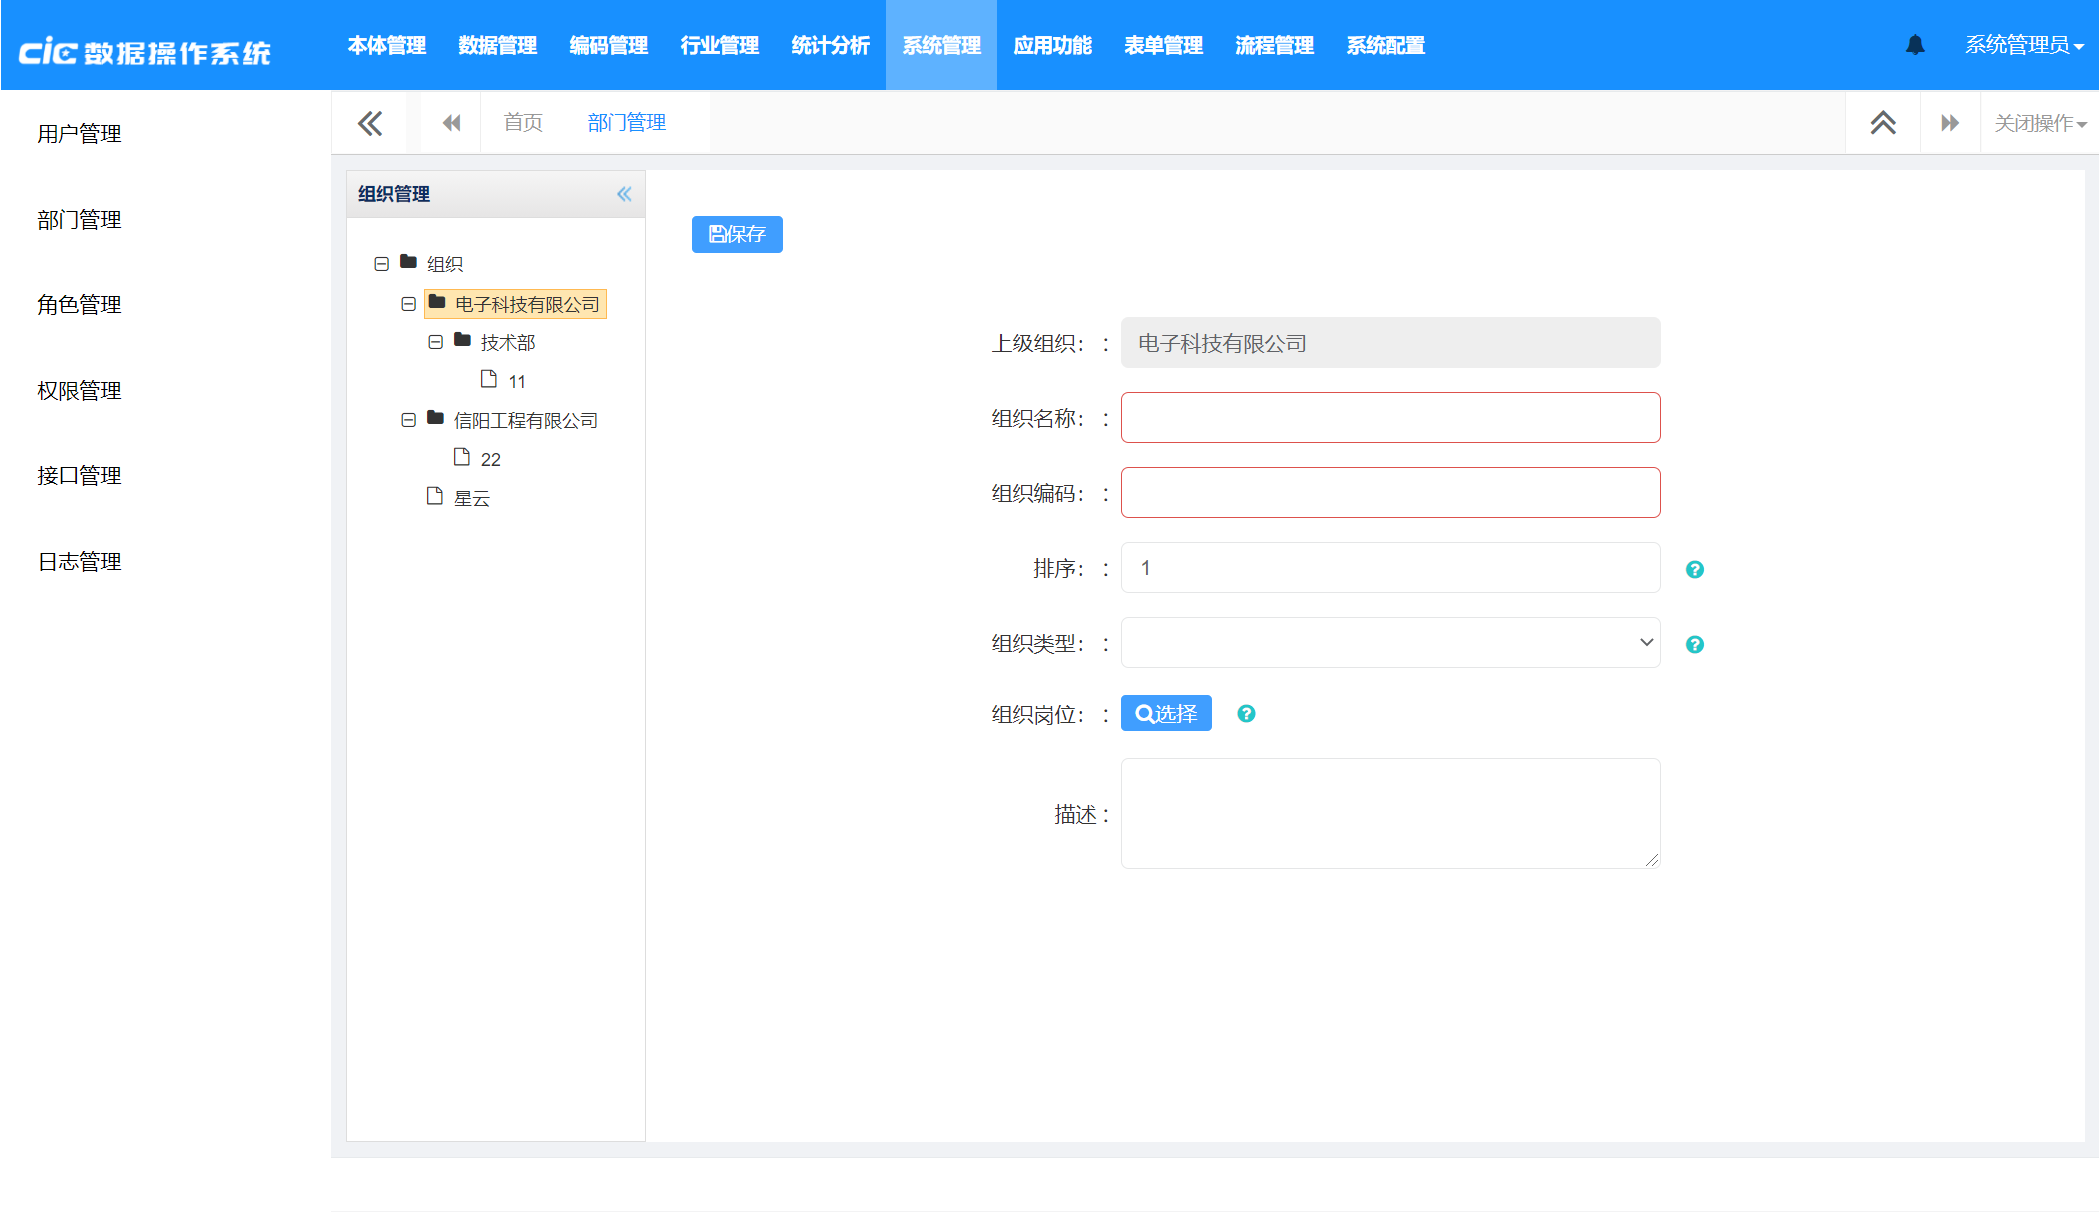The image size is (2099, 1212).
Task: Click the double up-chevron icon
Action: (x=1883, y=123)
